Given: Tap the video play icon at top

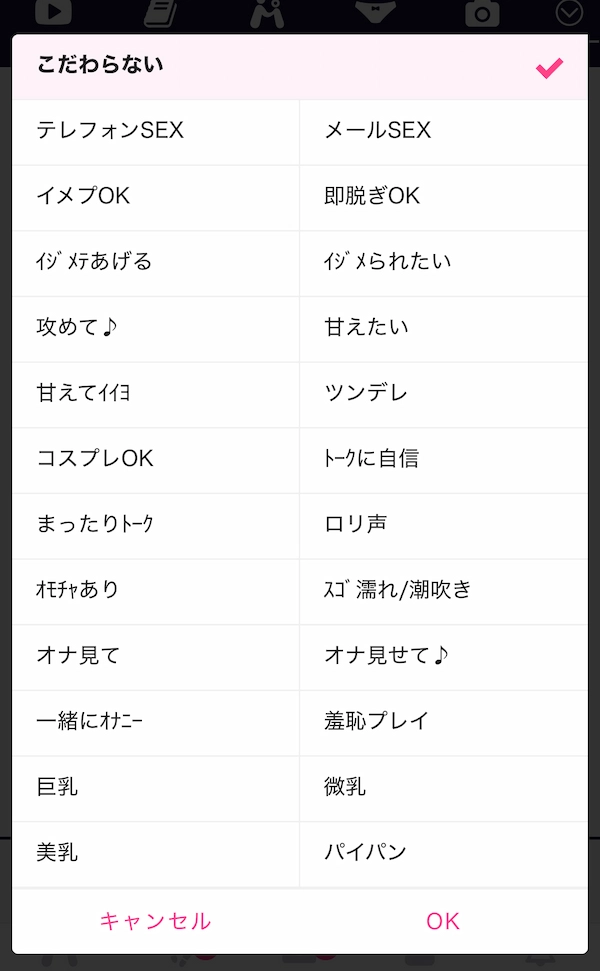Looking at the screenshot, I should (x=53, y=12).
